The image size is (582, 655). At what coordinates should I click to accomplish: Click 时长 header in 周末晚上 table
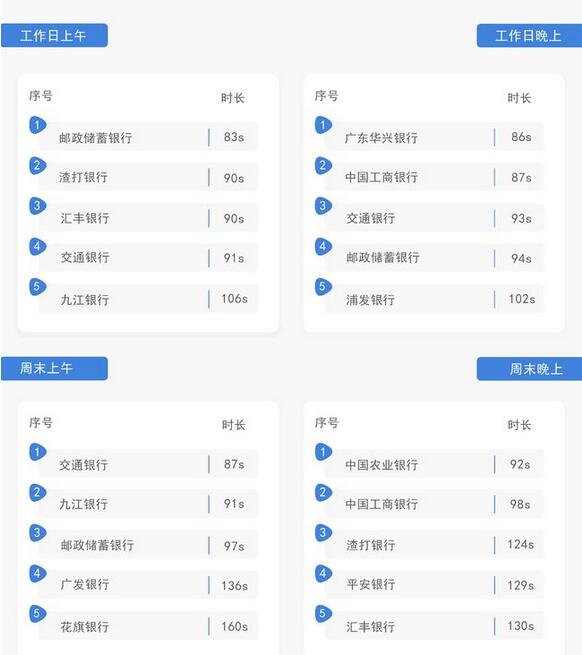pos(519,425)
